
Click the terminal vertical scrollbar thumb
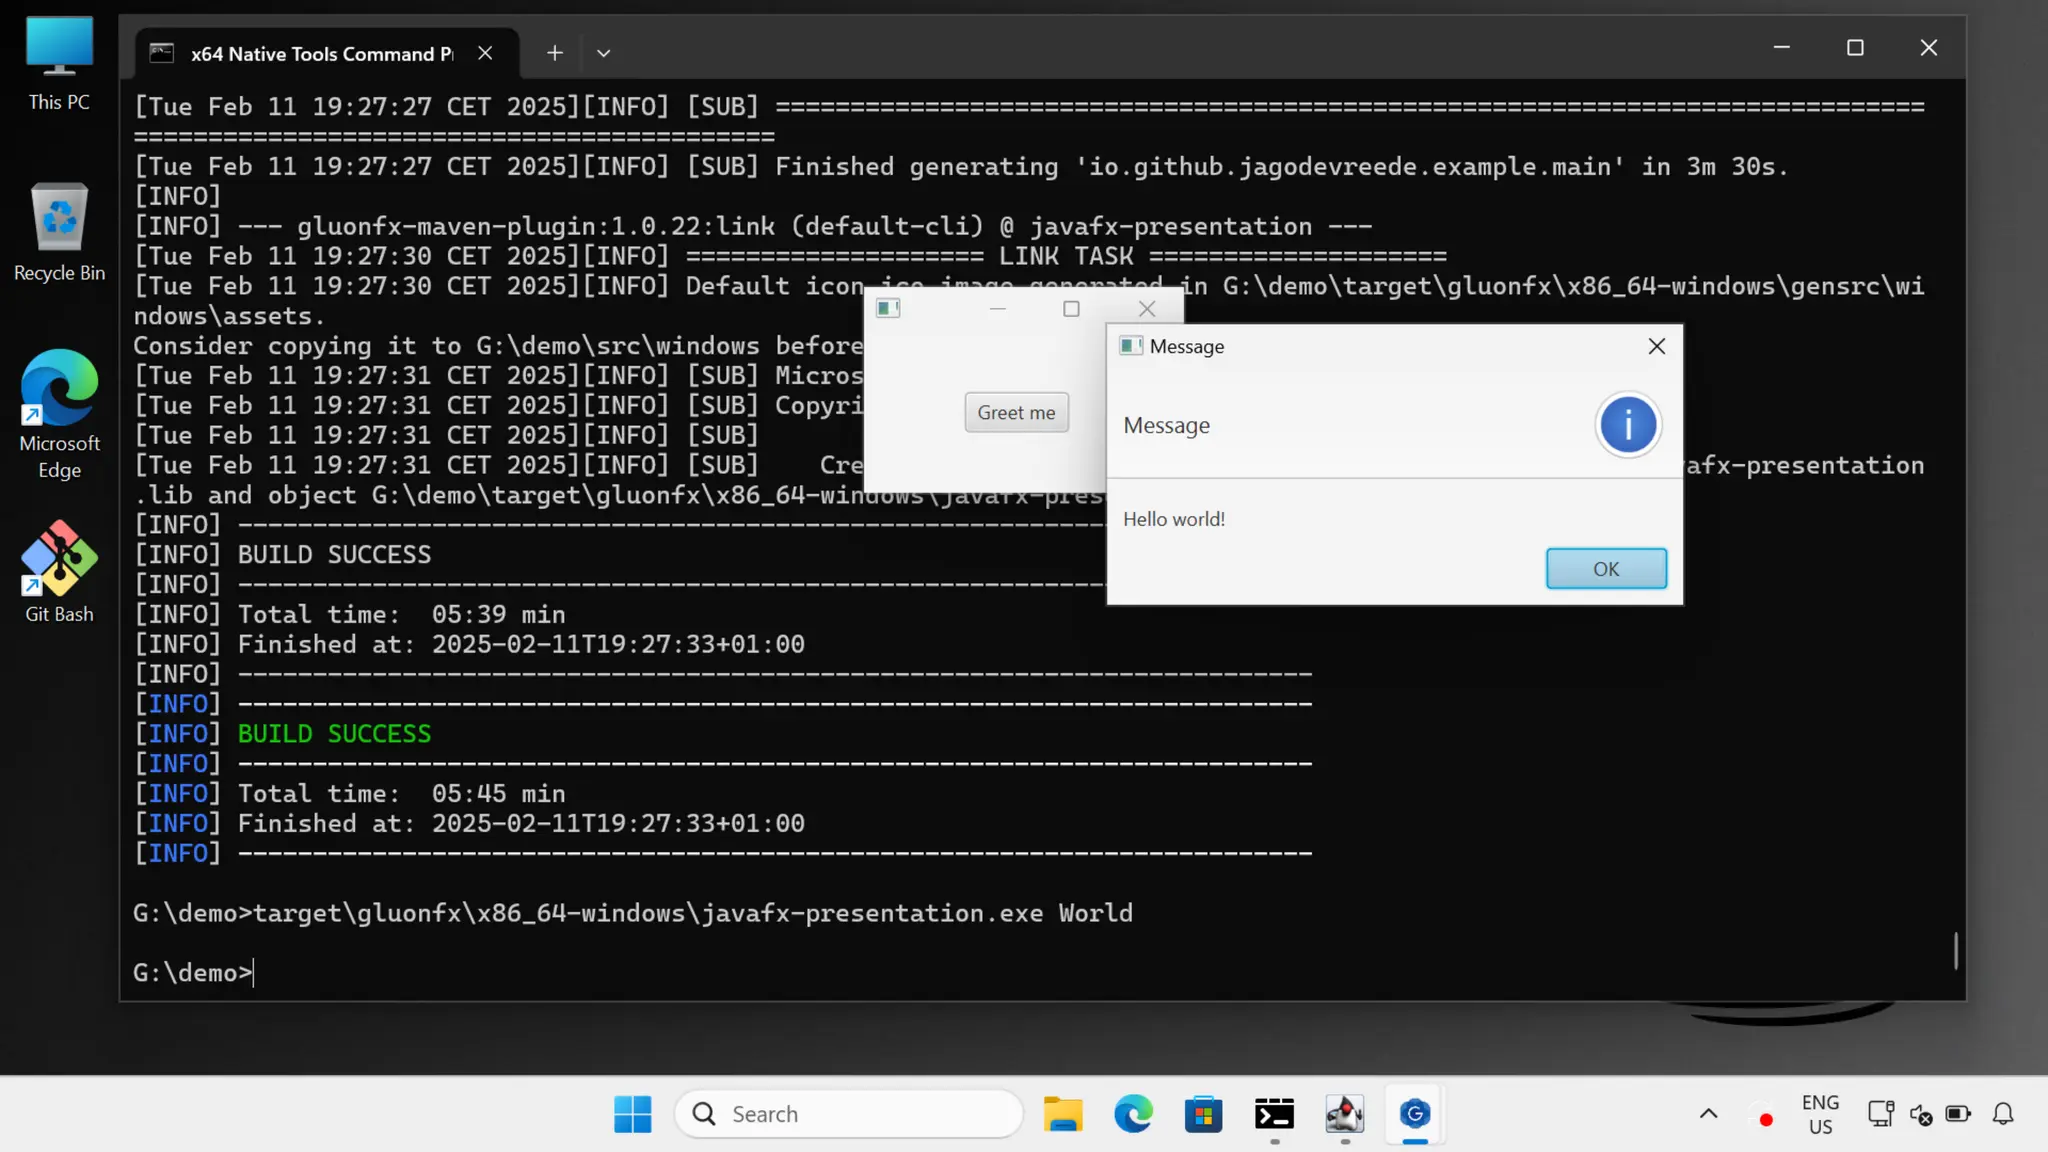coord(1955,950)
